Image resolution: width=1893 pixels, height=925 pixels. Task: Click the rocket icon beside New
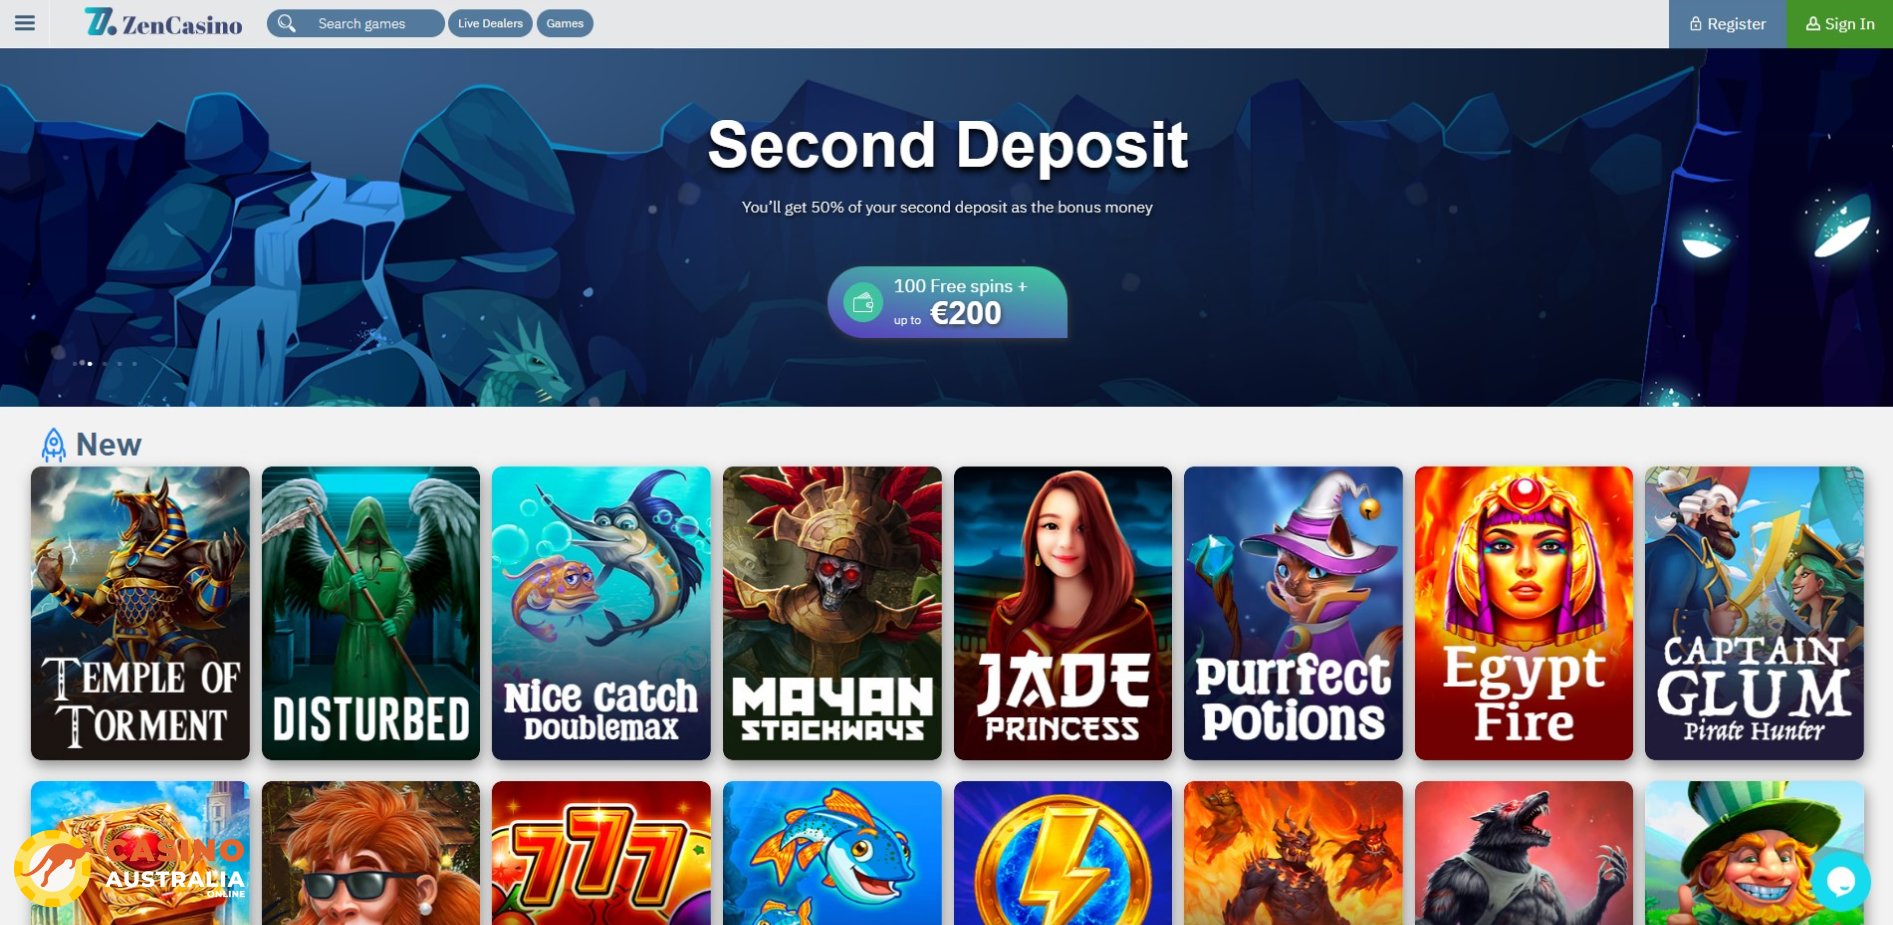click(54, 445)
